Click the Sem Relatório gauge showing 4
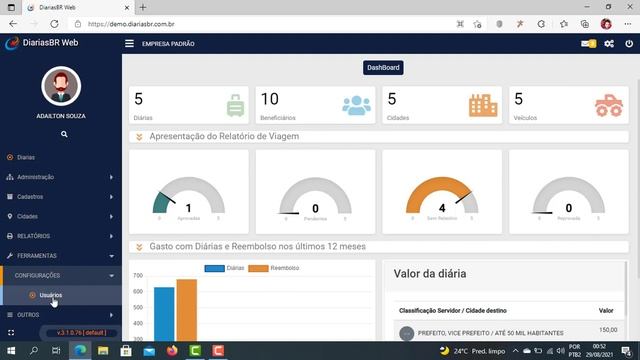Image resolution: width=640 pixels, height=360 pixels. coord(442,196)
